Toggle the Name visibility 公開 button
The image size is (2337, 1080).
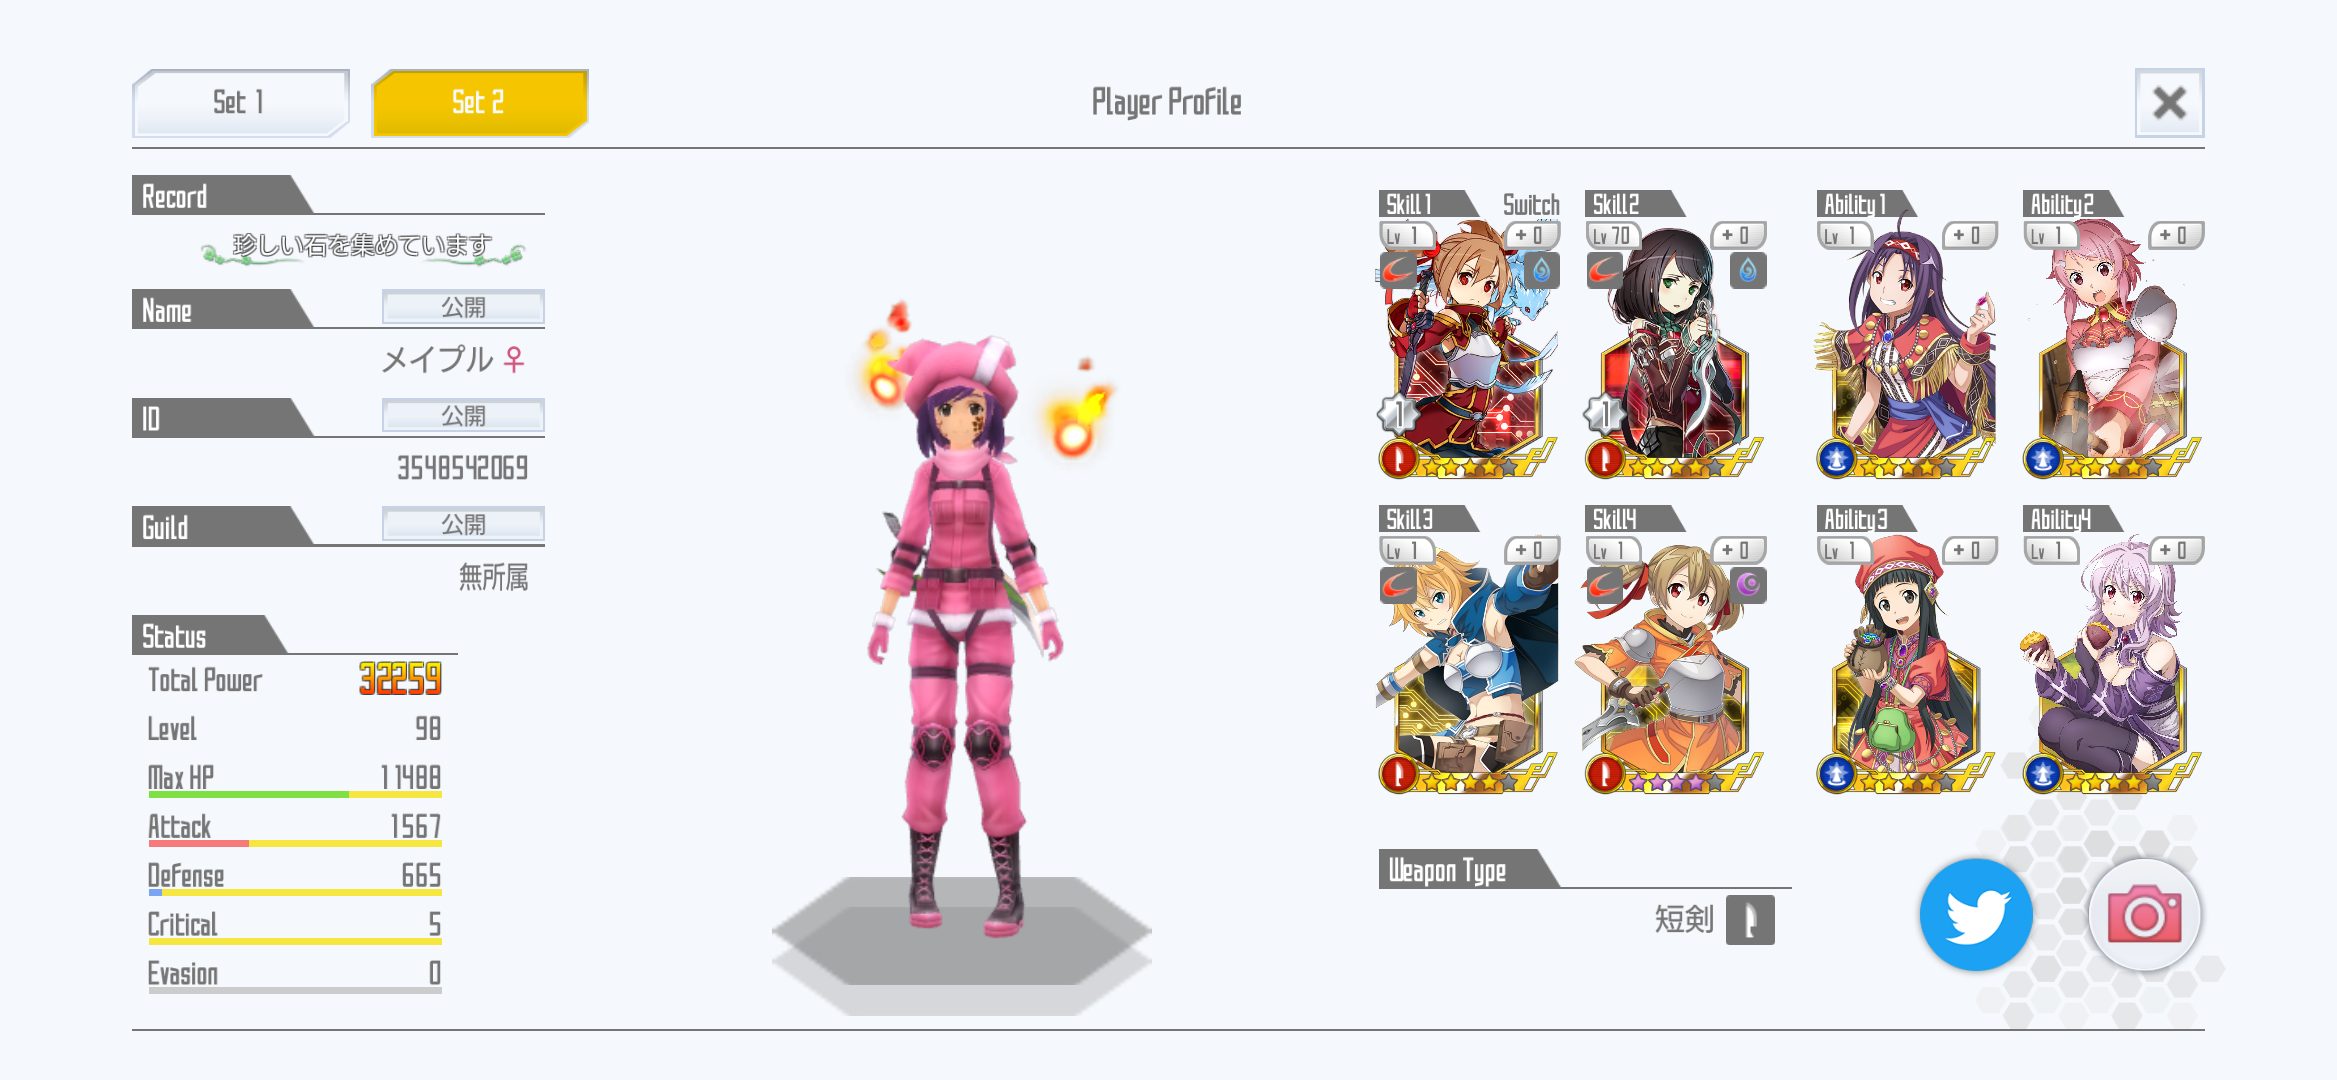pos(463,307)
